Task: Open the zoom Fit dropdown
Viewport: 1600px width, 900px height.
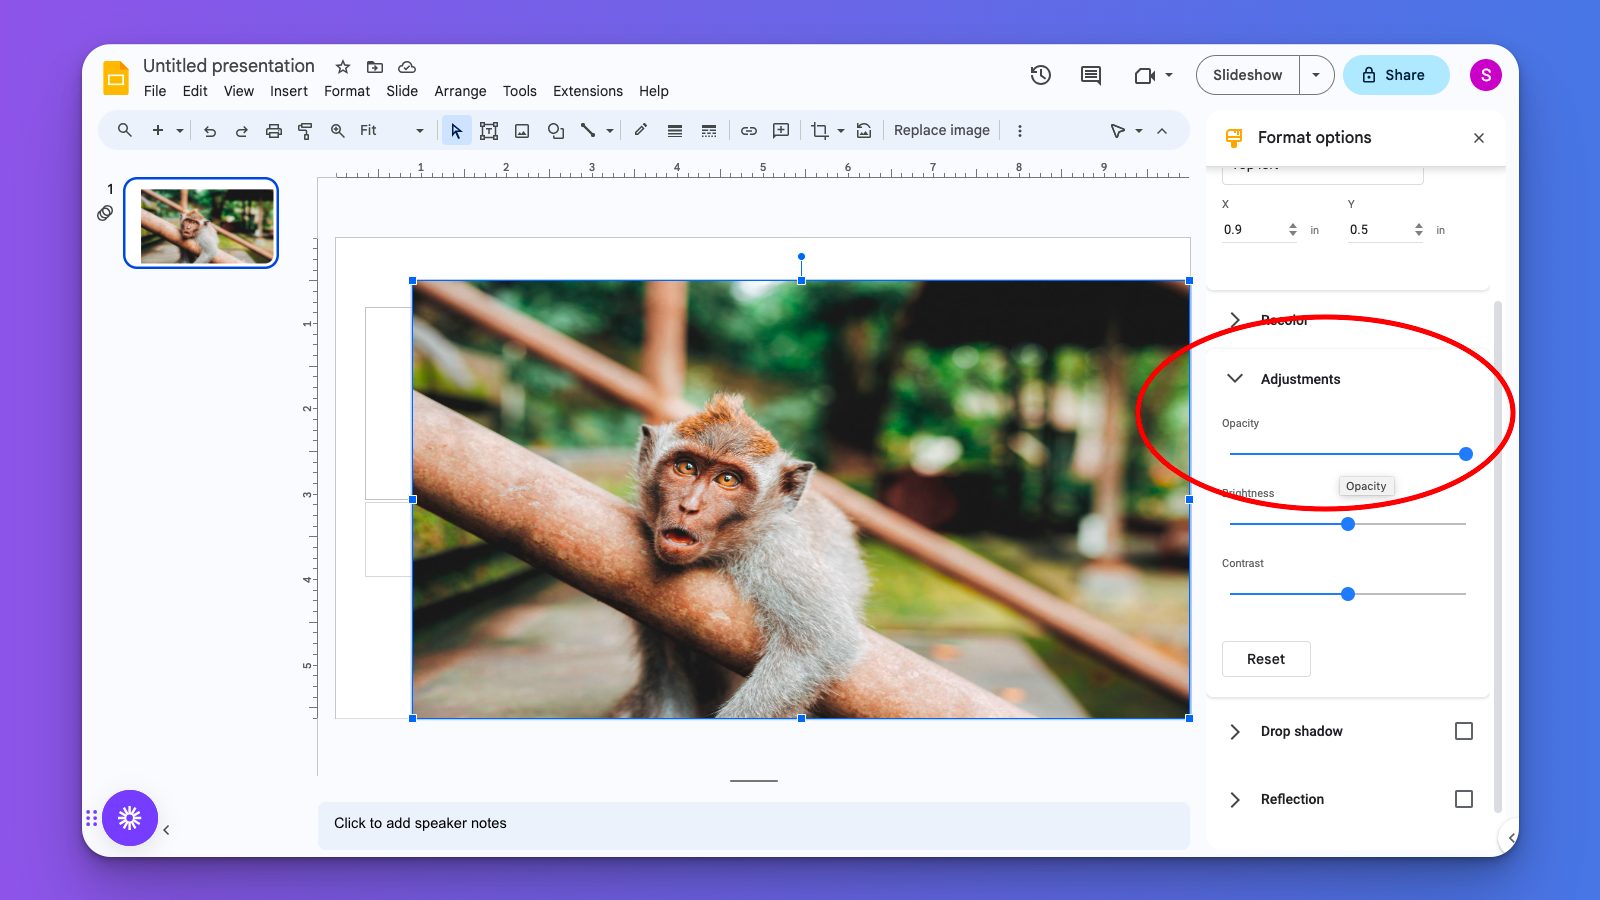Action: click(419, 130)
